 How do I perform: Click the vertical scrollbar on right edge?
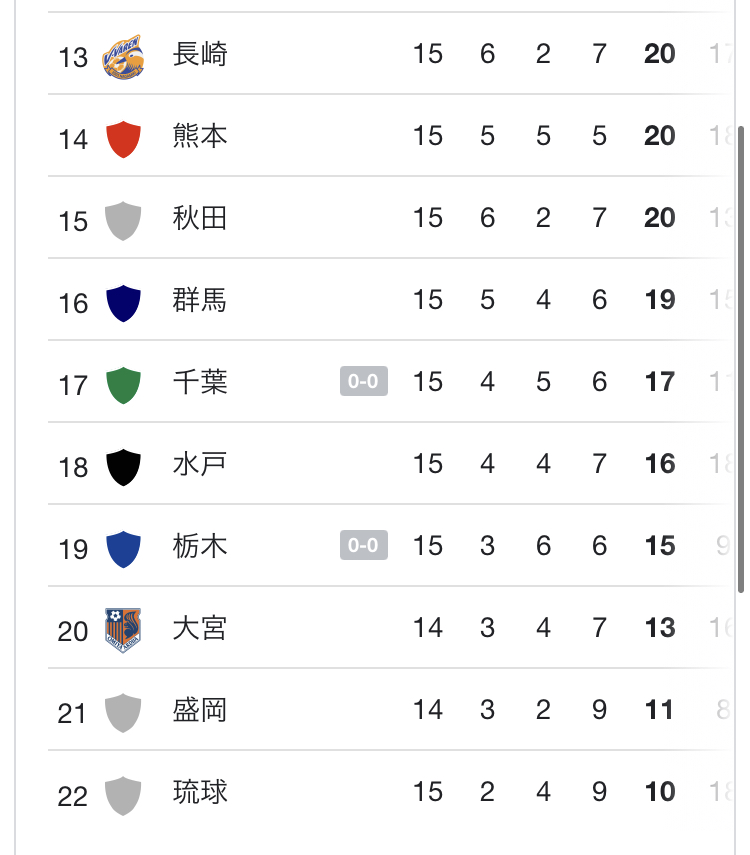[740, 360]
